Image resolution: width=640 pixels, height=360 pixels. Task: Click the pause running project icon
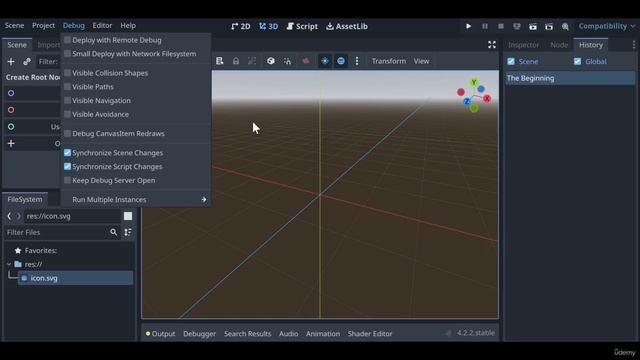(484, 26)
